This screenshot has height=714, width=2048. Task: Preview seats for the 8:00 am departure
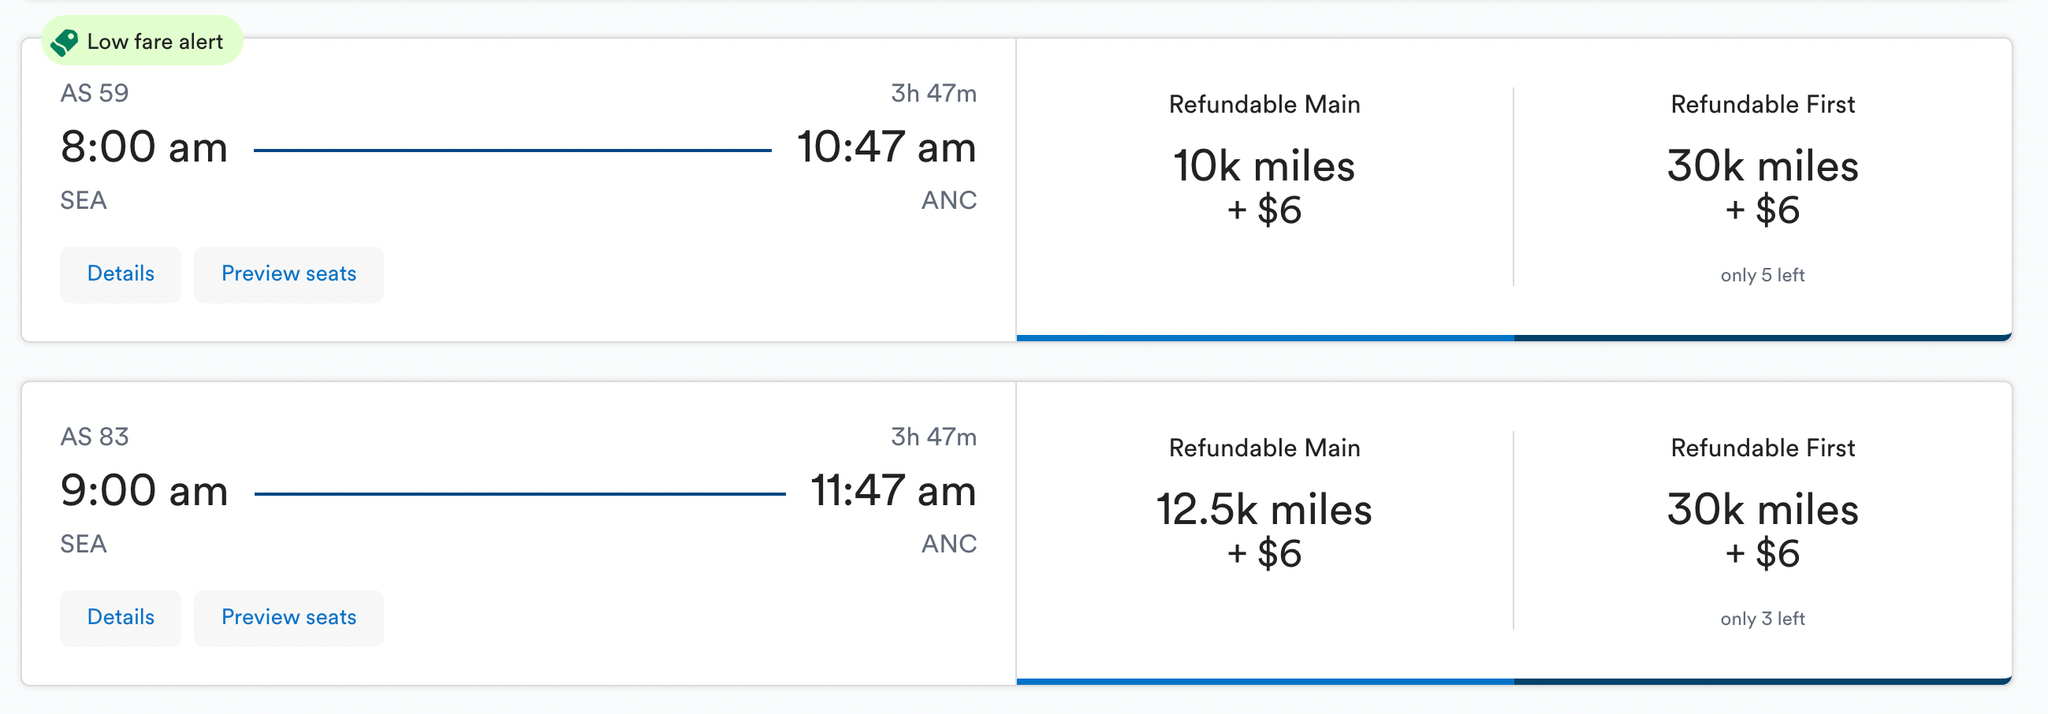tap(288, 273)
